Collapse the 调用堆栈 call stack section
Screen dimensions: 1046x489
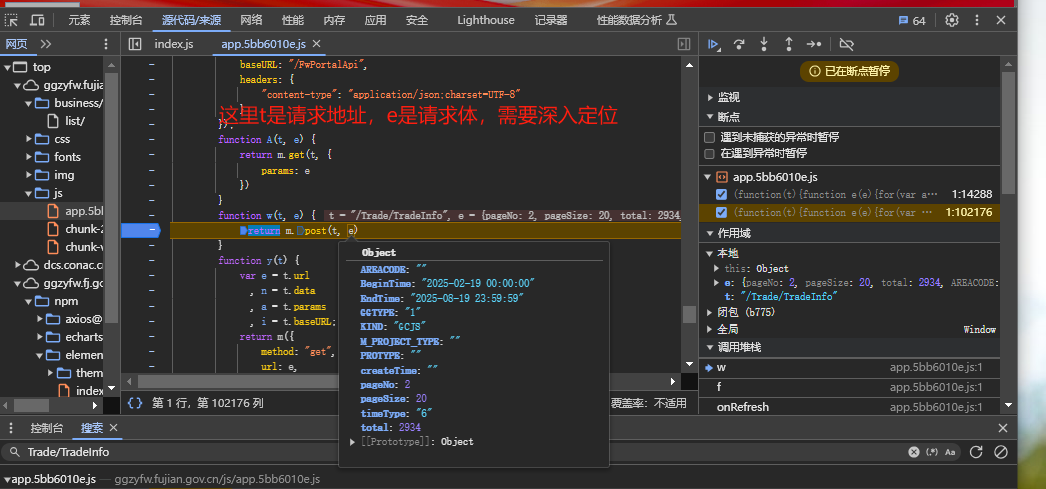pyautogui.click(x=710, y=347)
